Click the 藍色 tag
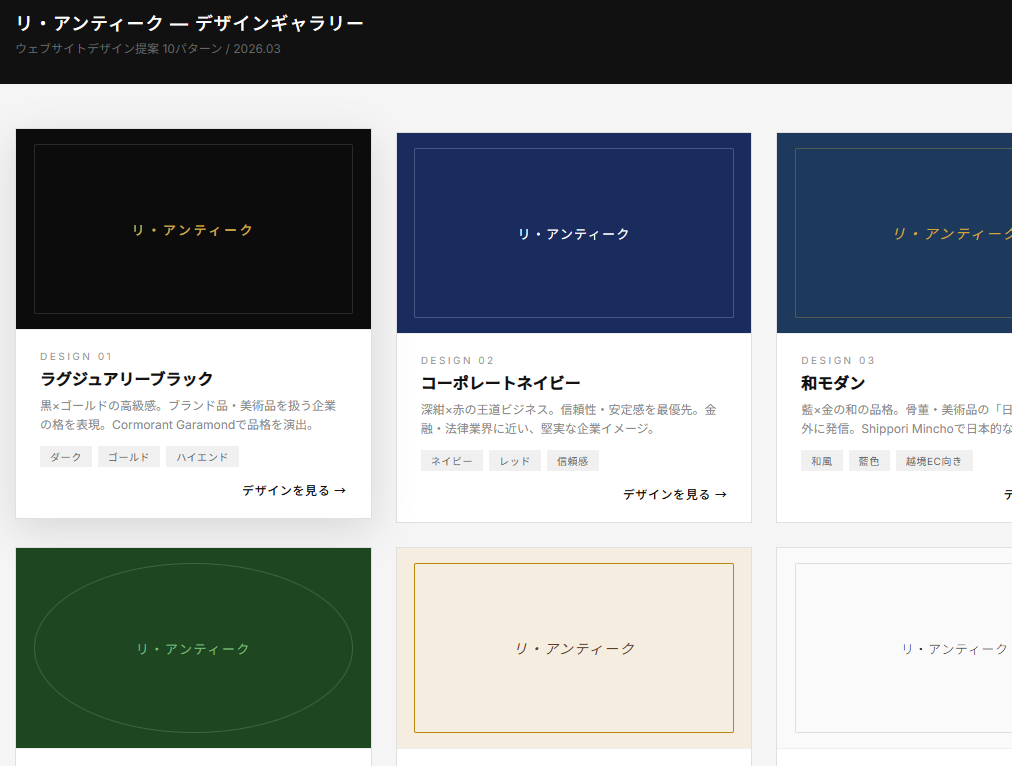Image resolution: width=1012 pixels, height=766 pixels. (x=869, y=461)
